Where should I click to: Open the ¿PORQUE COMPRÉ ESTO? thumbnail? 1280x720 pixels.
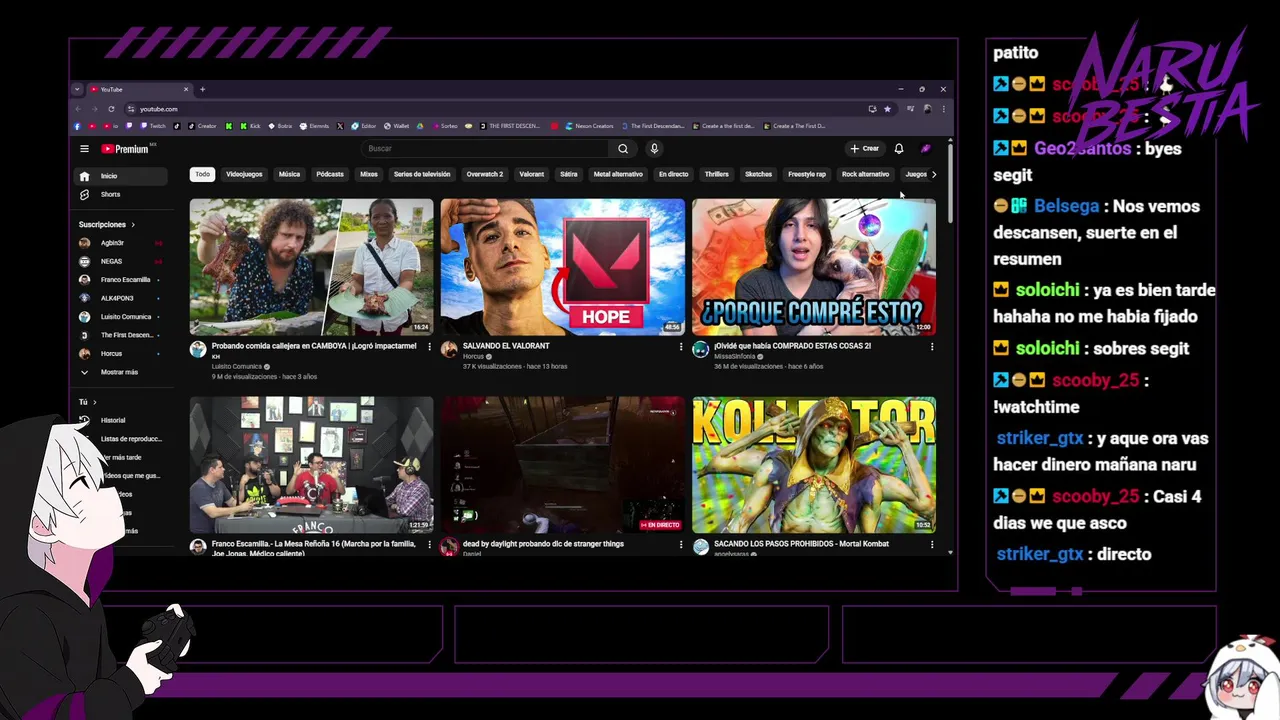pos(814,267)
